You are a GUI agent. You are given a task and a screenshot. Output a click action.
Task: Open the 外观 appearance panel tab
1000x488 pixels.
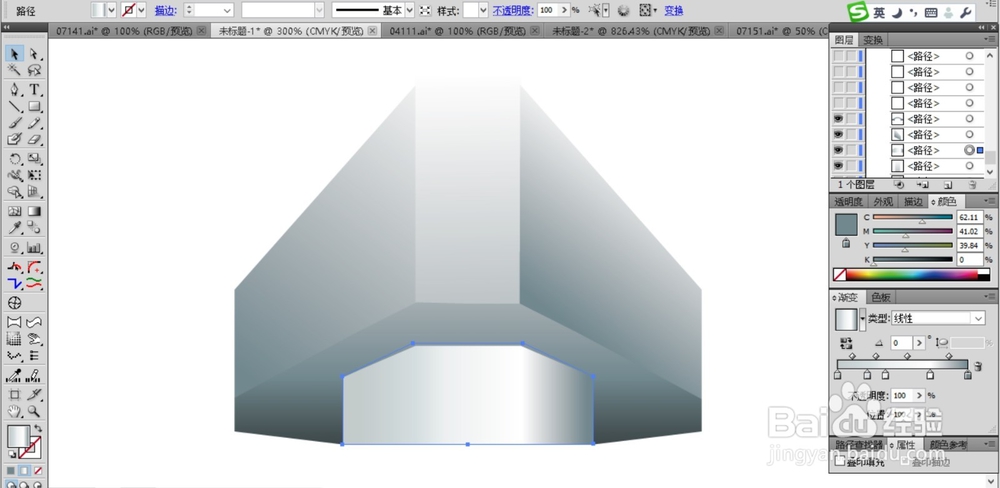[883, 202]
